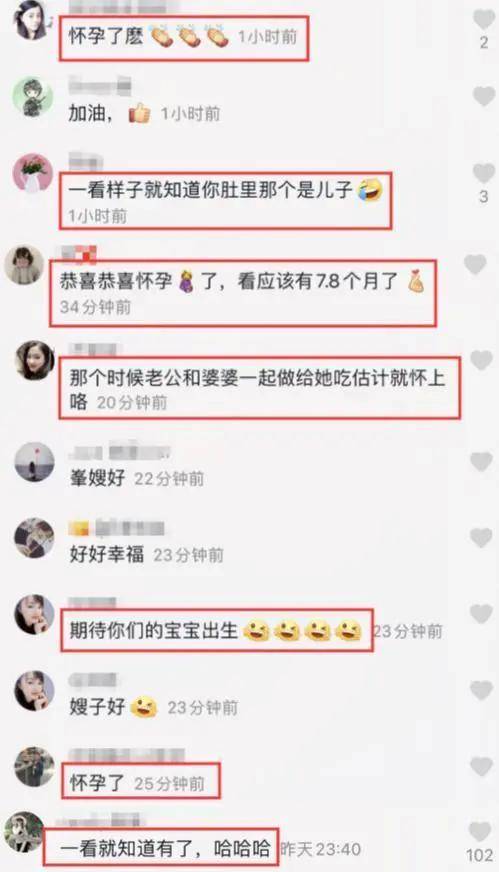Open profile avatar of 怀孕了麽 commenter
499x872 pixels.
coord(32,21)
